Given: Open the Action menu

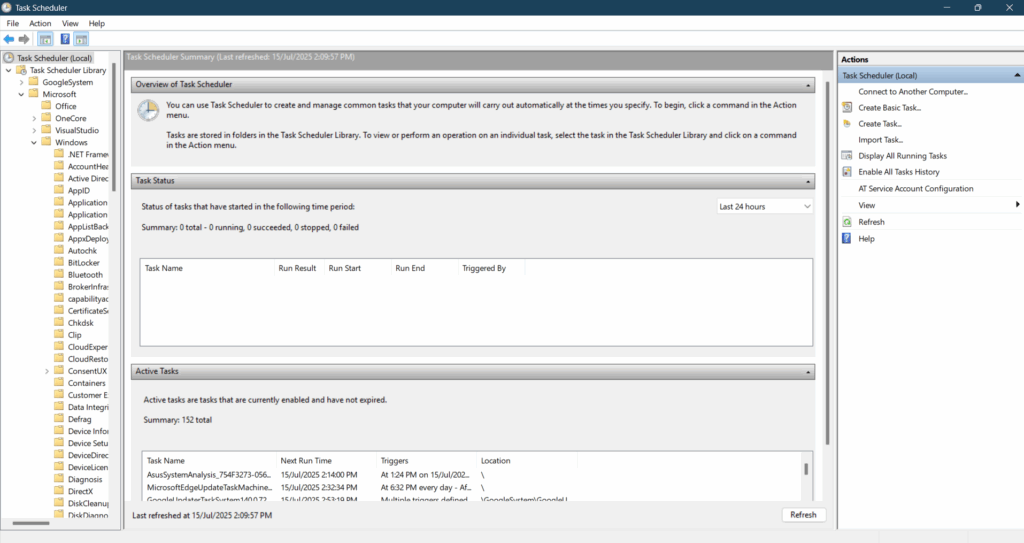Looking at the screenshot, I should 40,23.
